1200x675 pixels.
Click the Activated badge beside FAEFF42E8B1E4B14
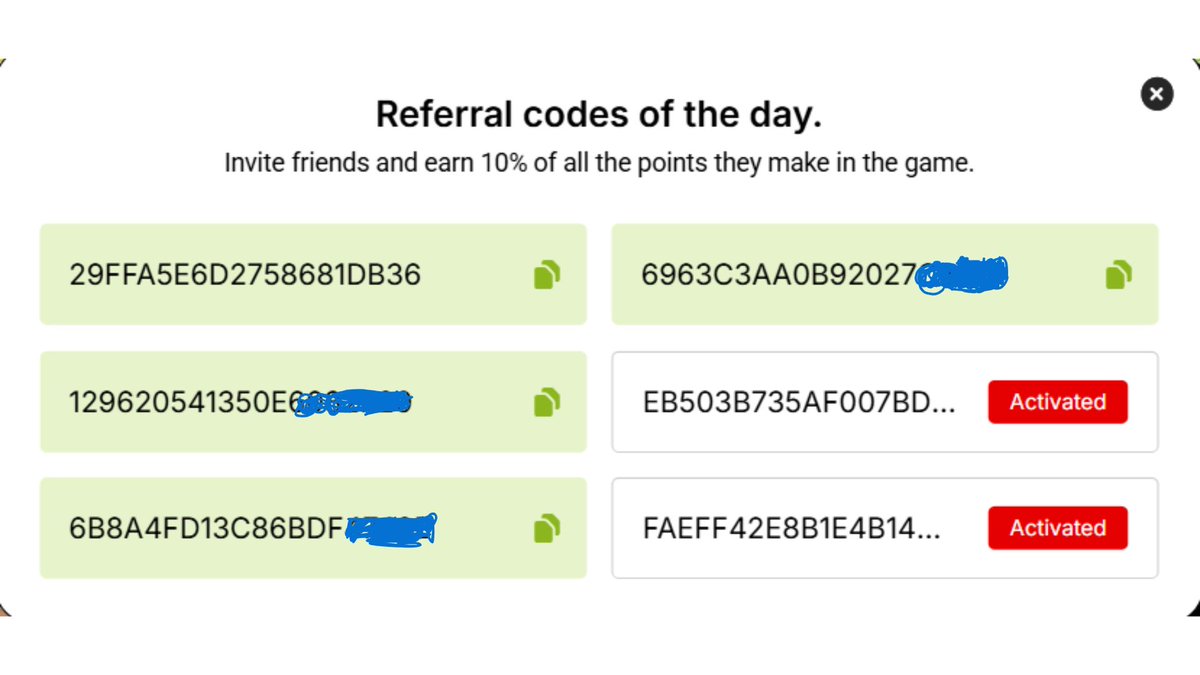coord(1058,528)
